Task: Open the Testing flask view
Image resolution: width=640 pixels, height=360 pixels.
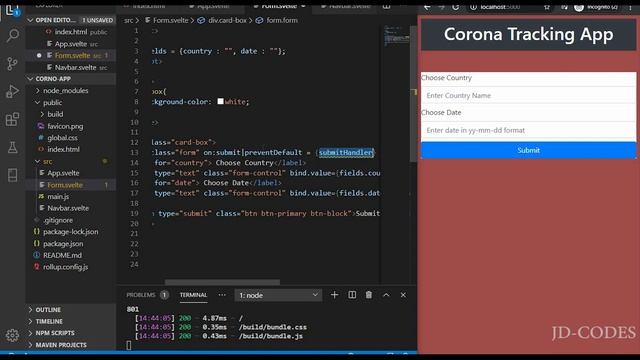Action: pyautogui.click(x=13, y=147)
